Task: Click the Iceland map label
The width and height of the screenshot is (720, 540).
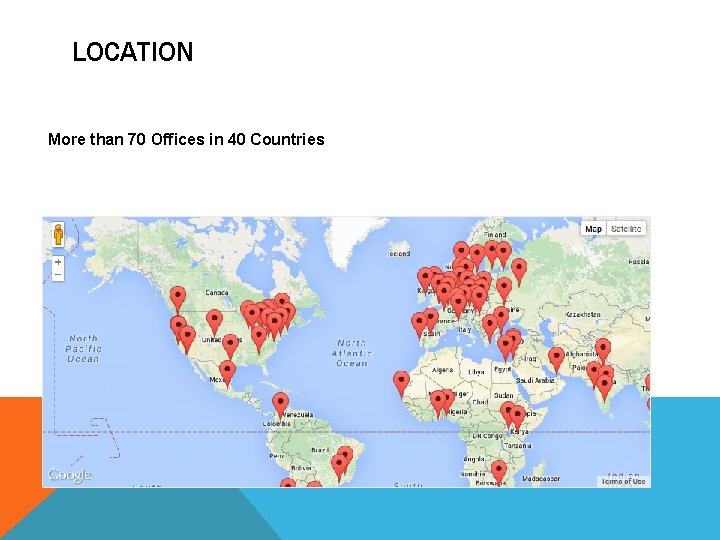Action: click(x=399, y=253)
